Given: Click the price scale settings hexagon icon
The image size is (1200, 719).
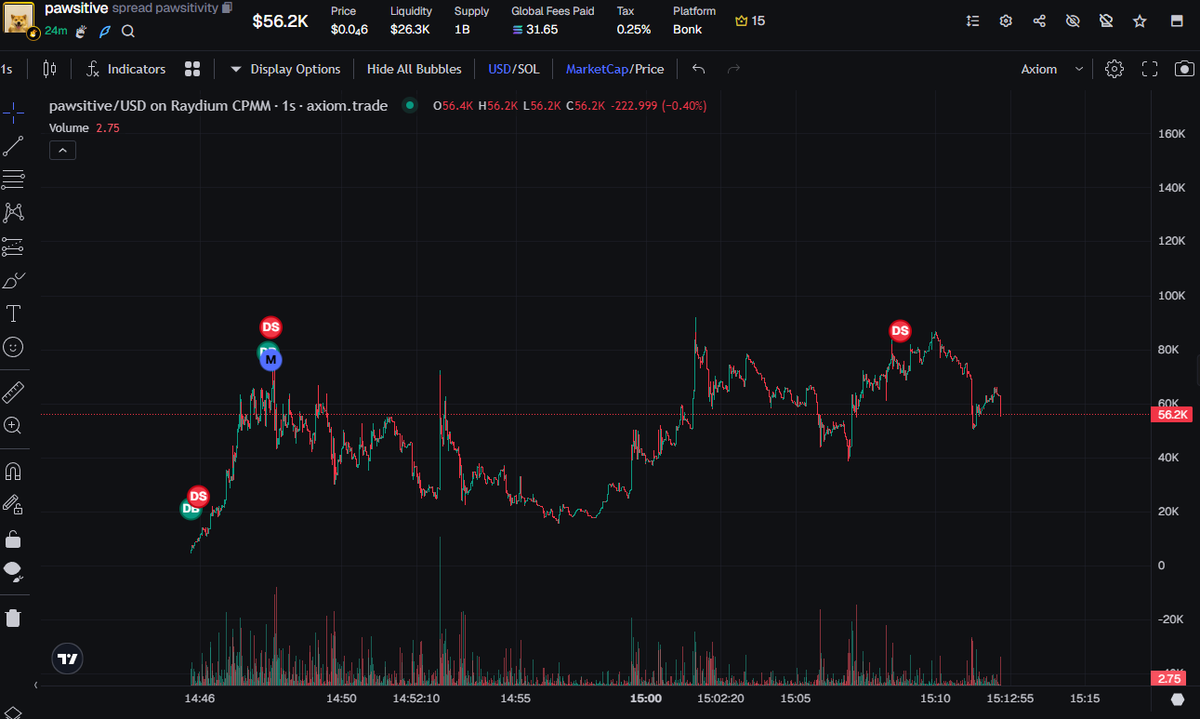Looking at the screenshot, I should [1176, 698].
